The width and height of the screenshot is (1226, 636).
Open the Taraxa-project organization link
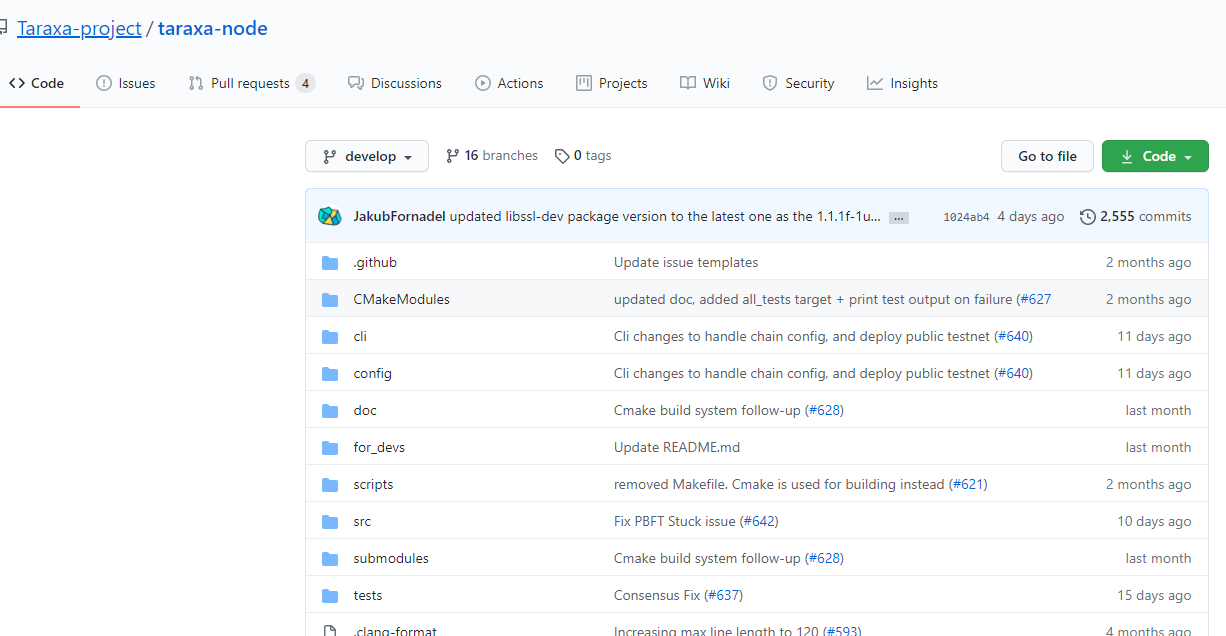click(x=79, y=29)
